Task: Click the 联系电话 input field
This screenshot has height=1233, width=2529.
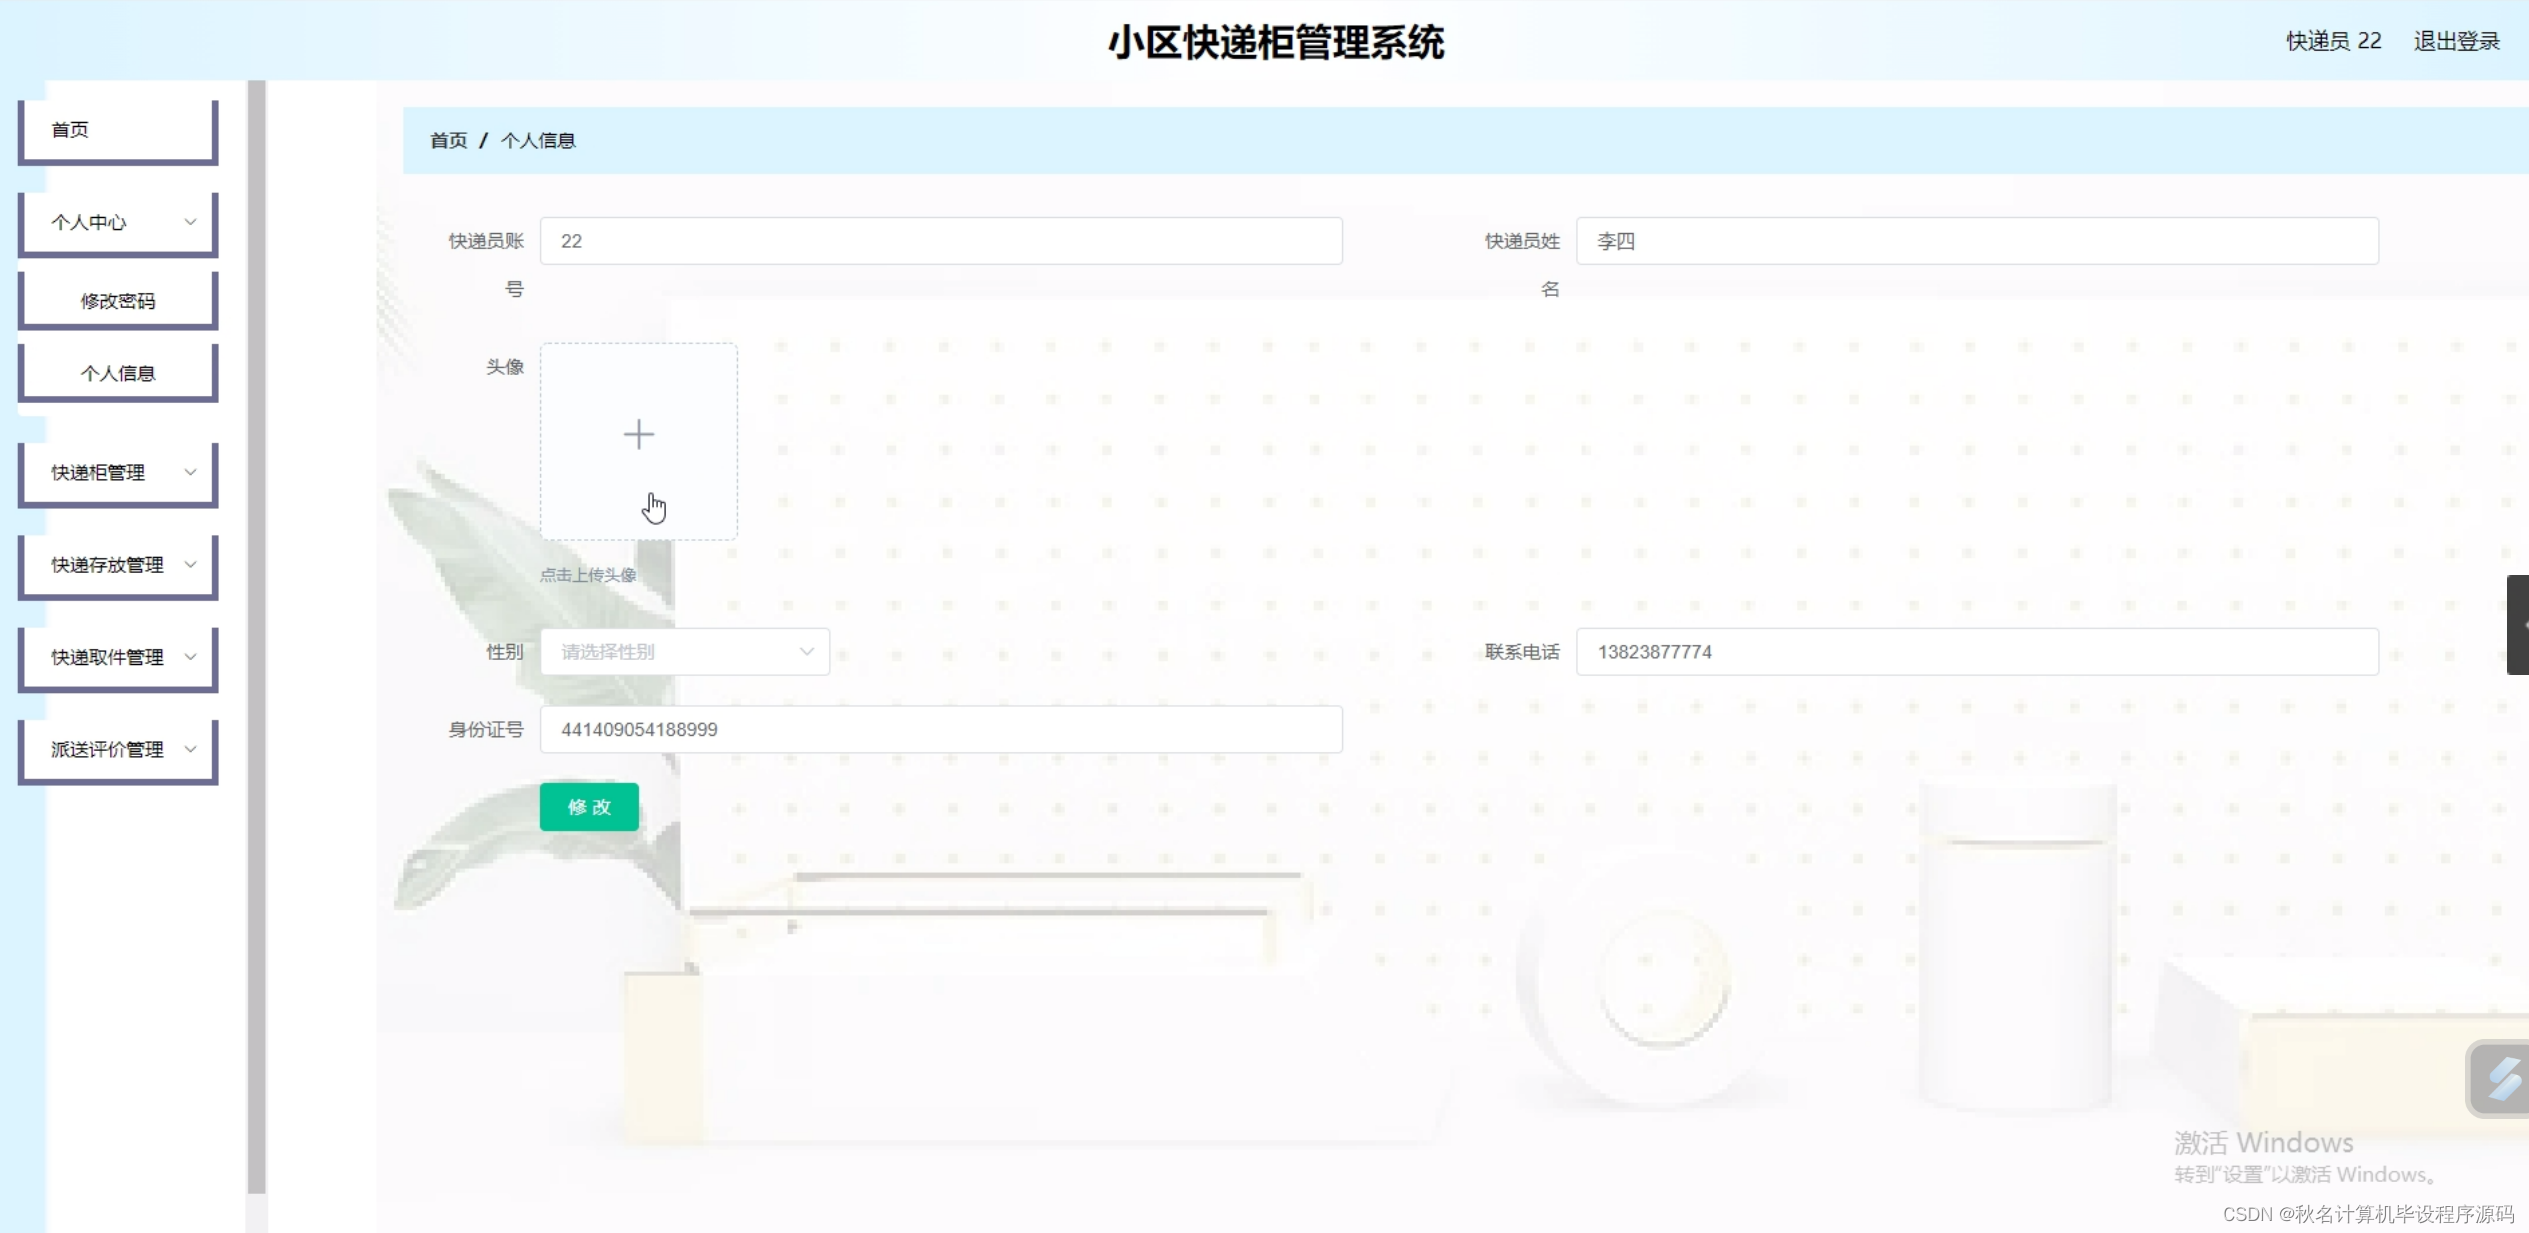Action: click(x=1976, y=652)
